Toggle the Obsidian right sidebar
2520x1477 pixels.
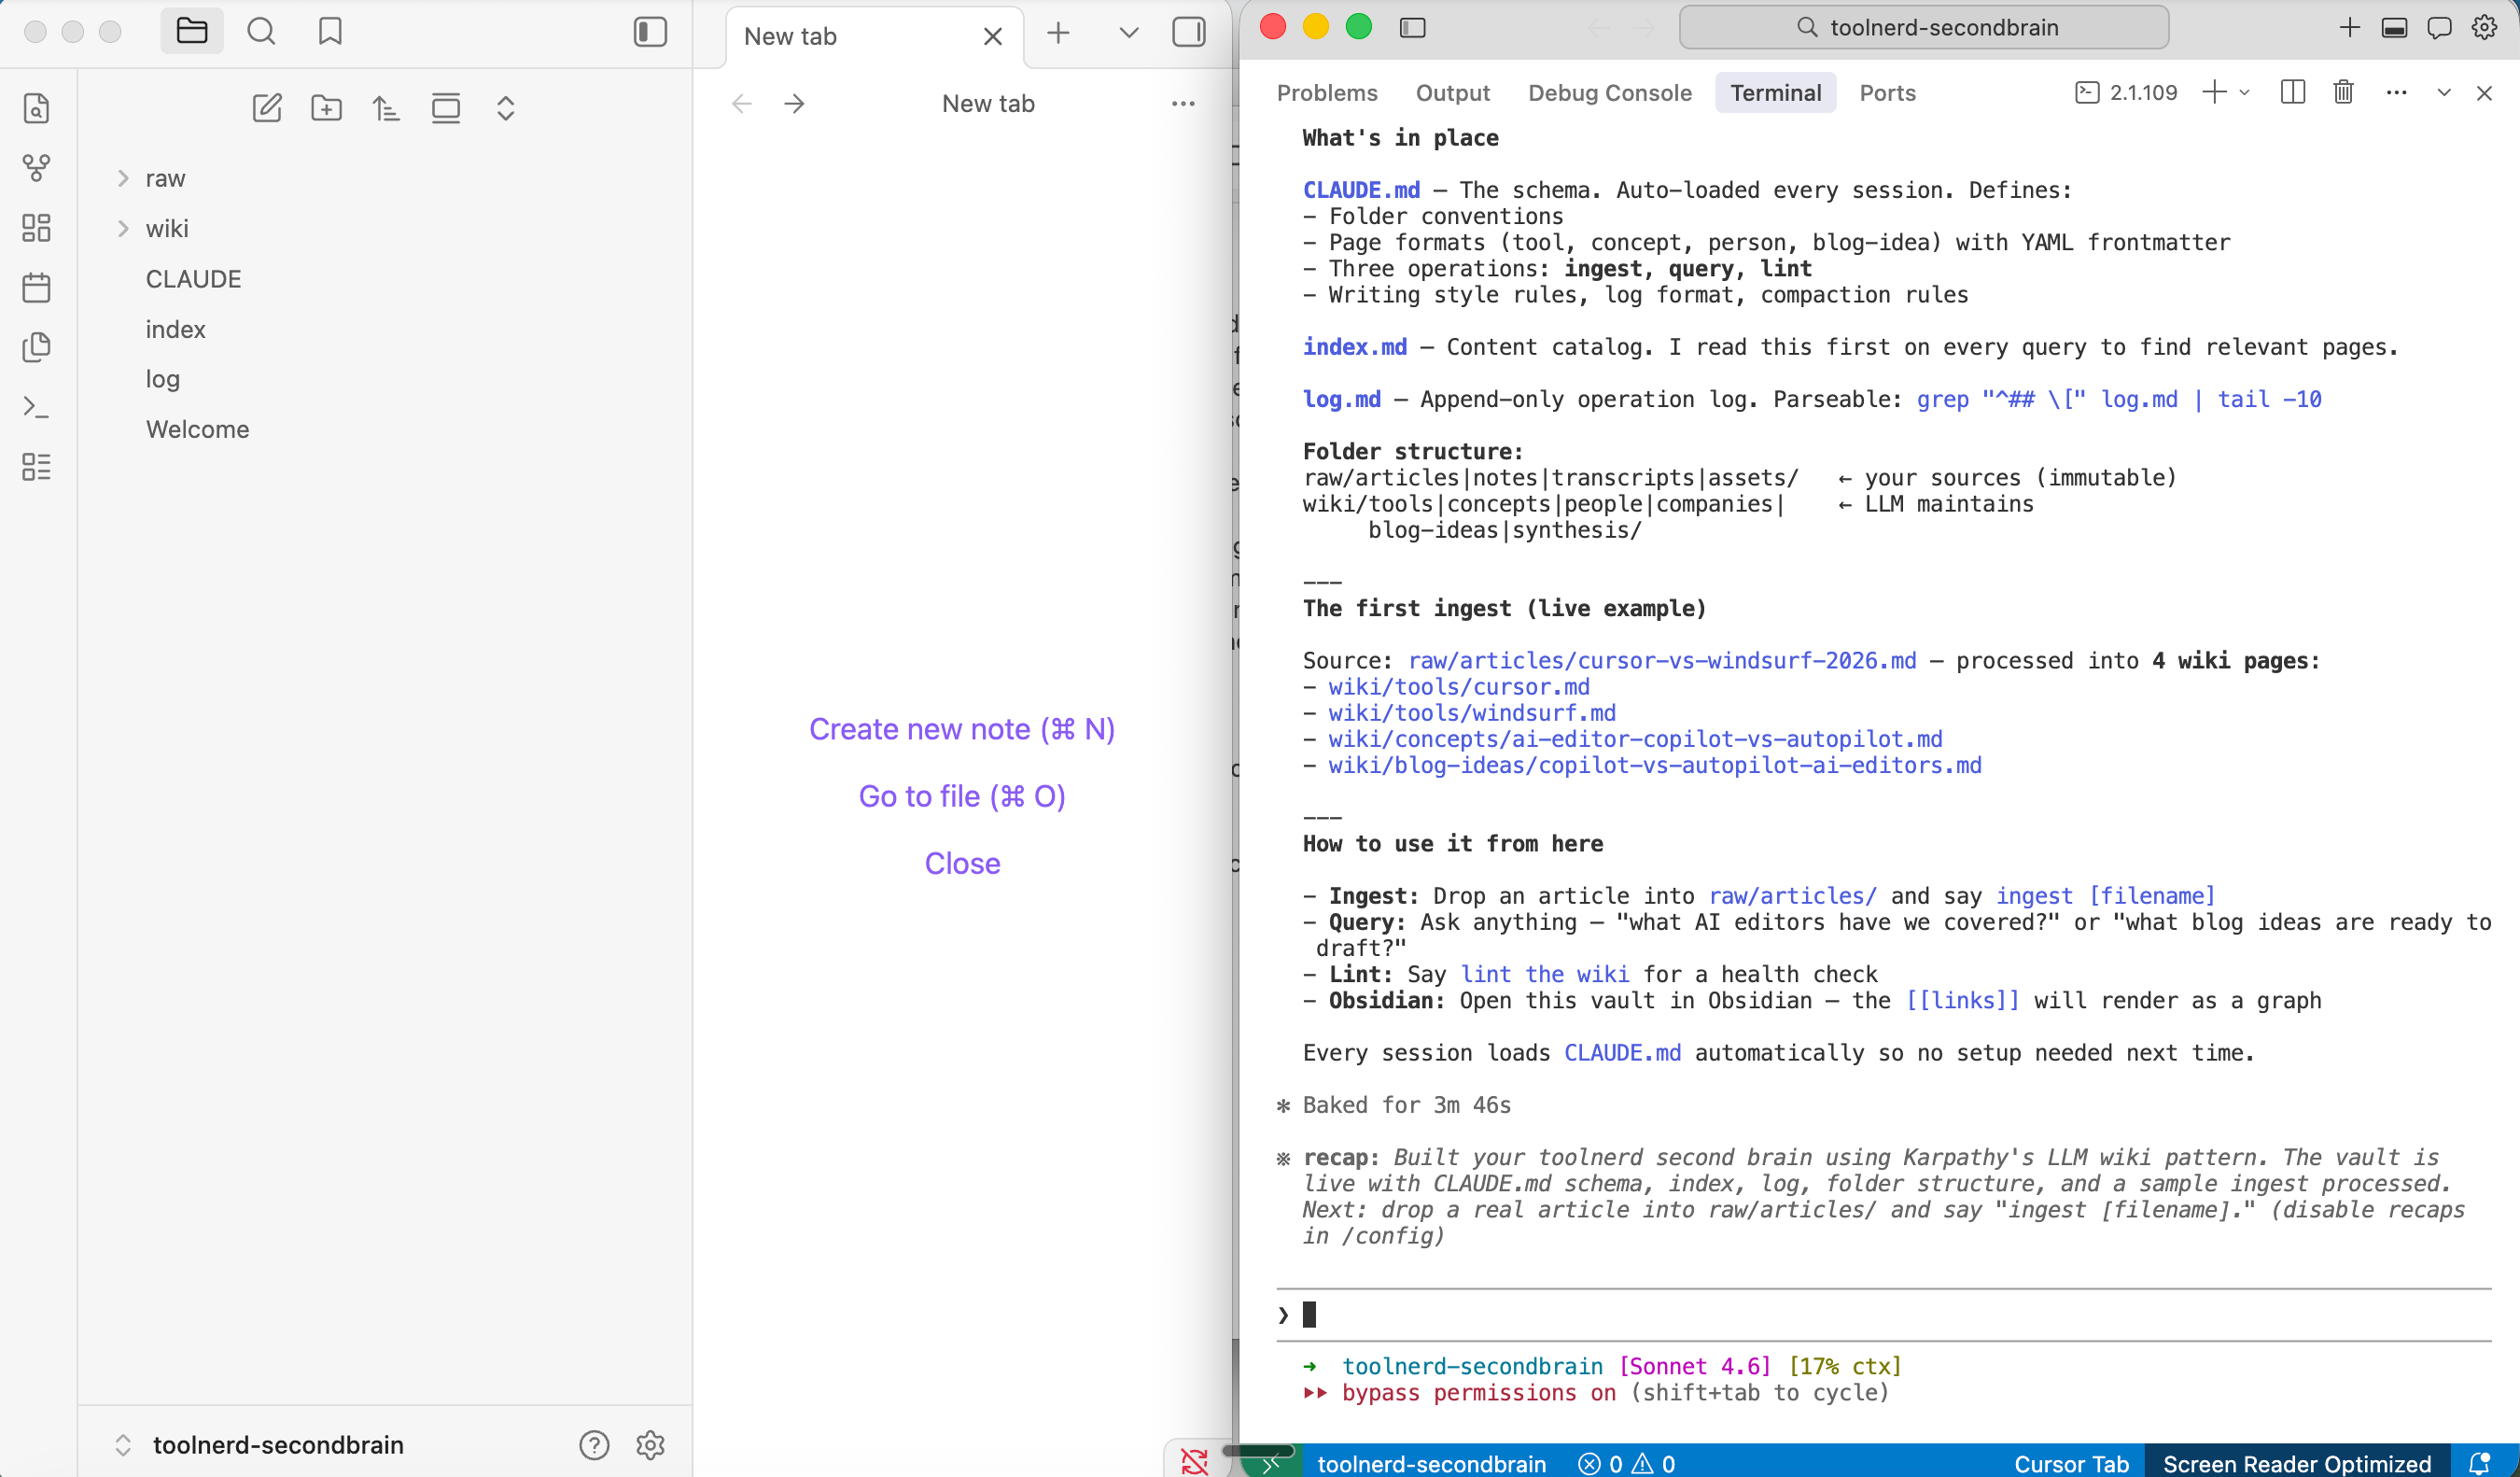tap(1188, 32)
